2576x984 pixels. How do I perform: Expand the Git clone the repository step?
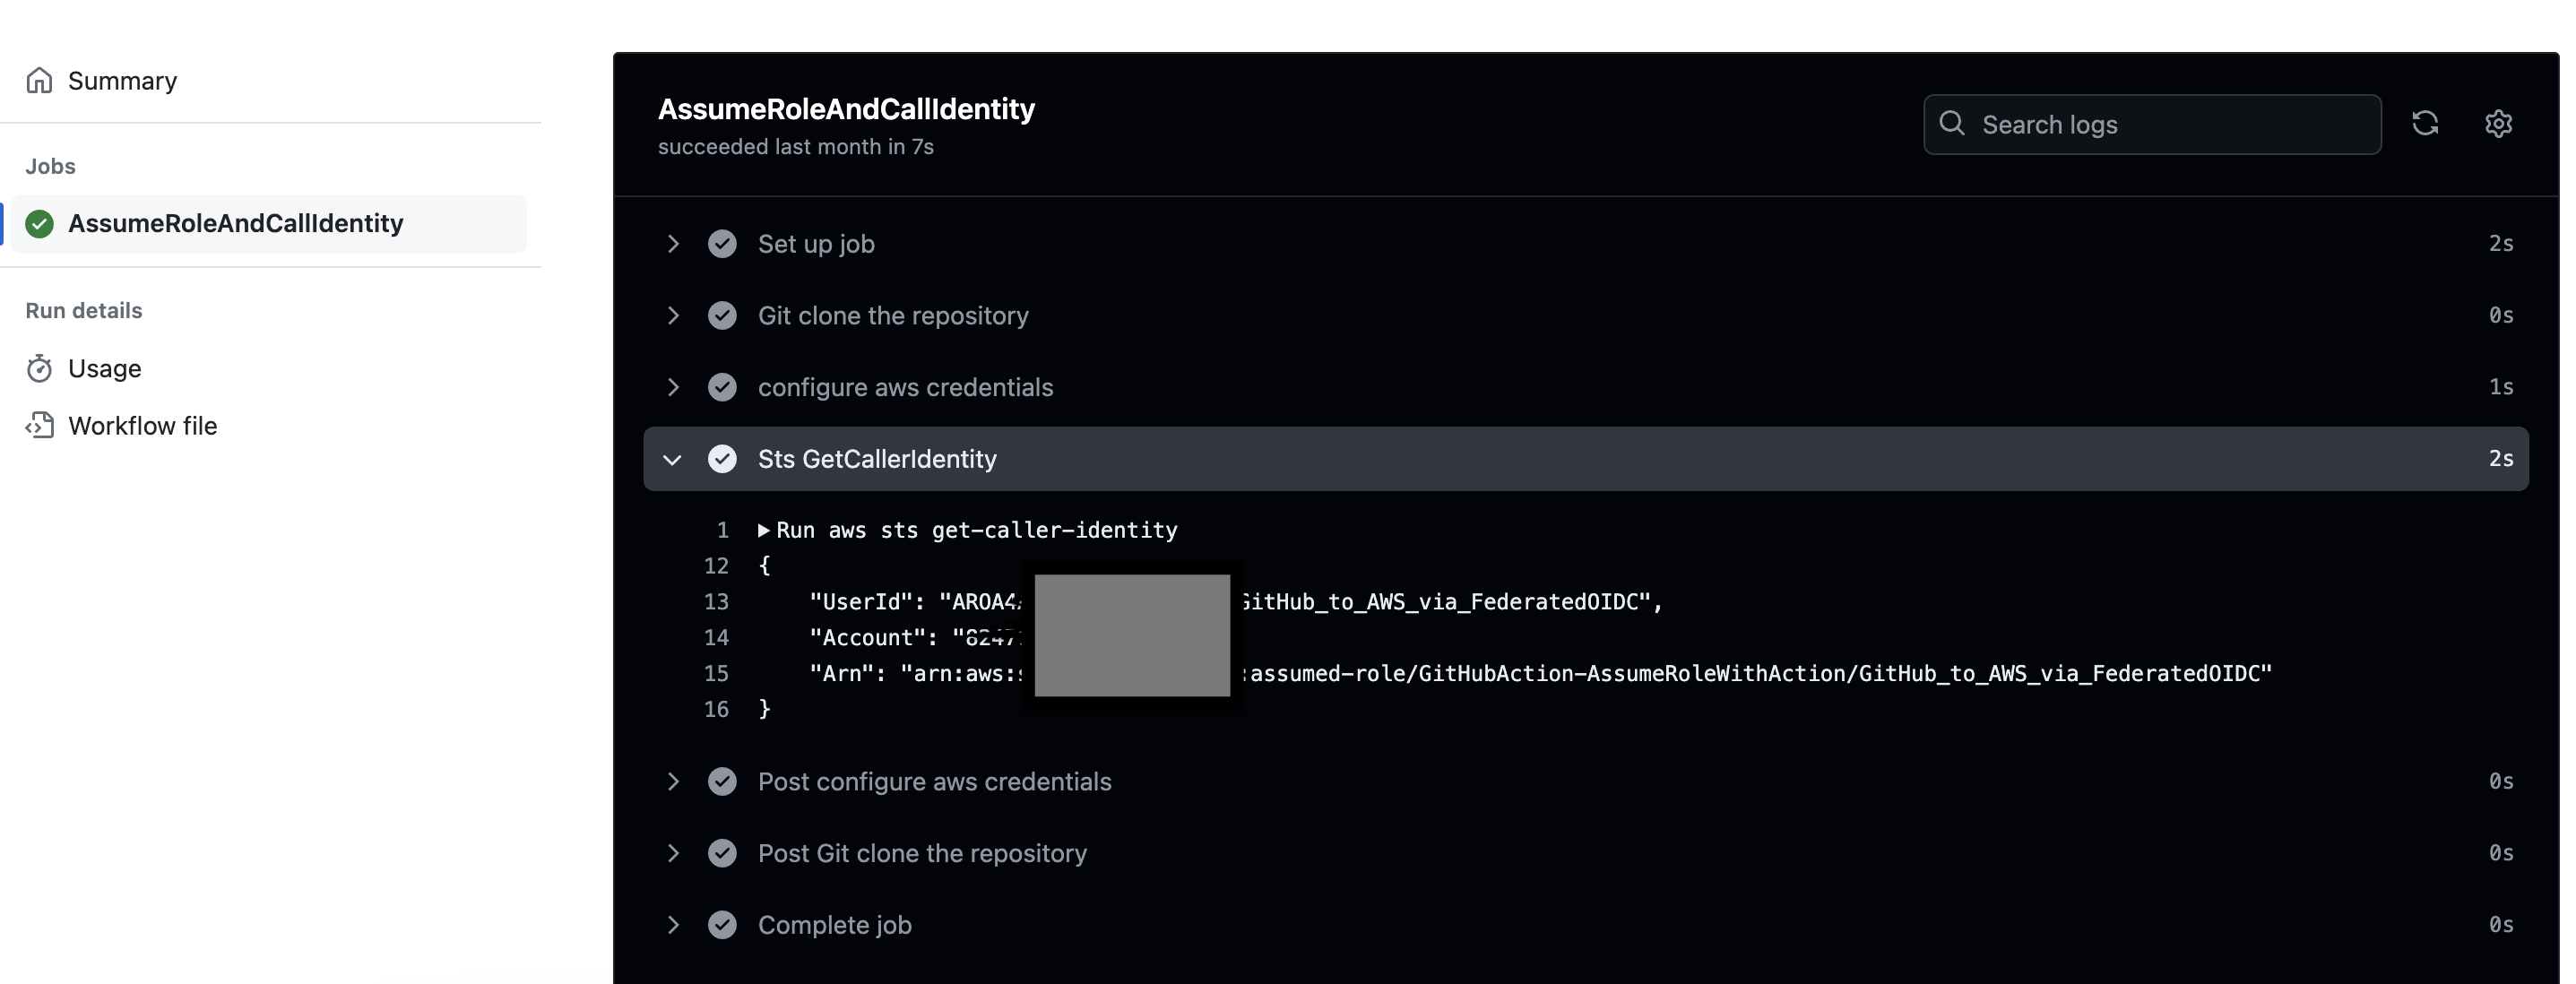[672, 315]
